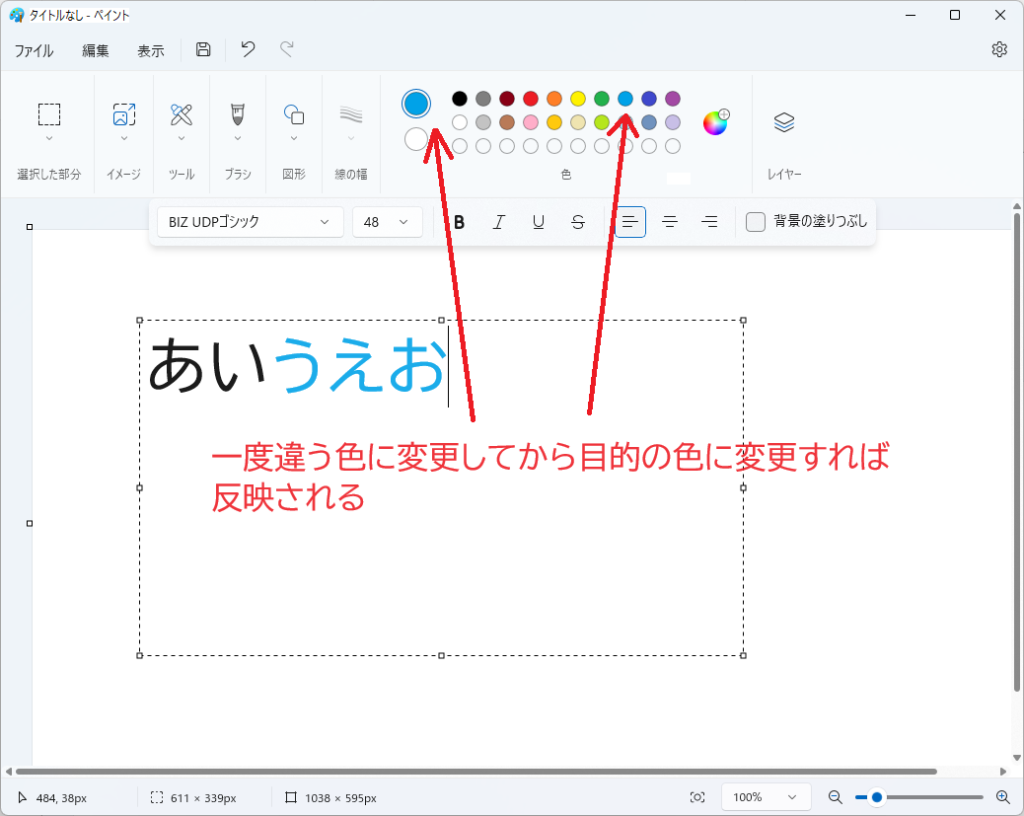This screenshot has width=1024, height=816.
Task: Underline the text
Action: coord(538,222)
